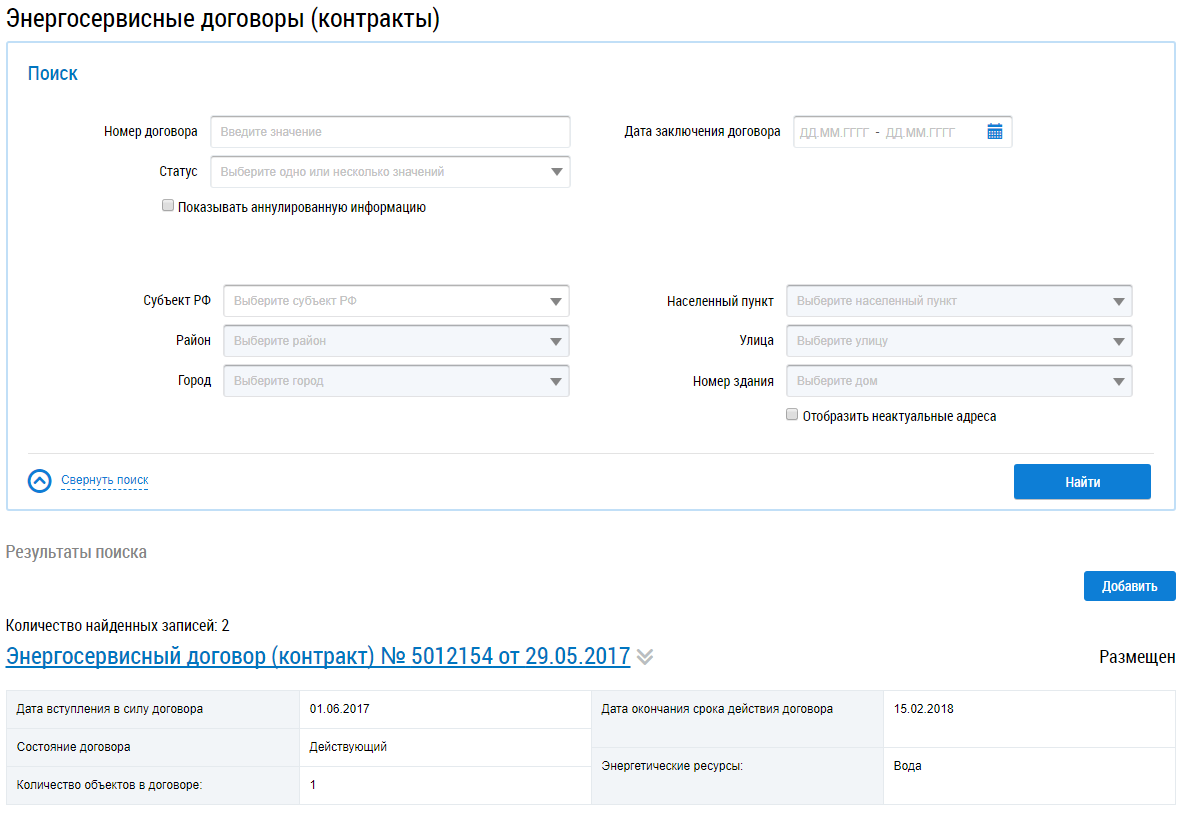Expand the Населенный пункт dropdown
The width and height of the screenshot is (1186, 820).
tap(959, 301)
